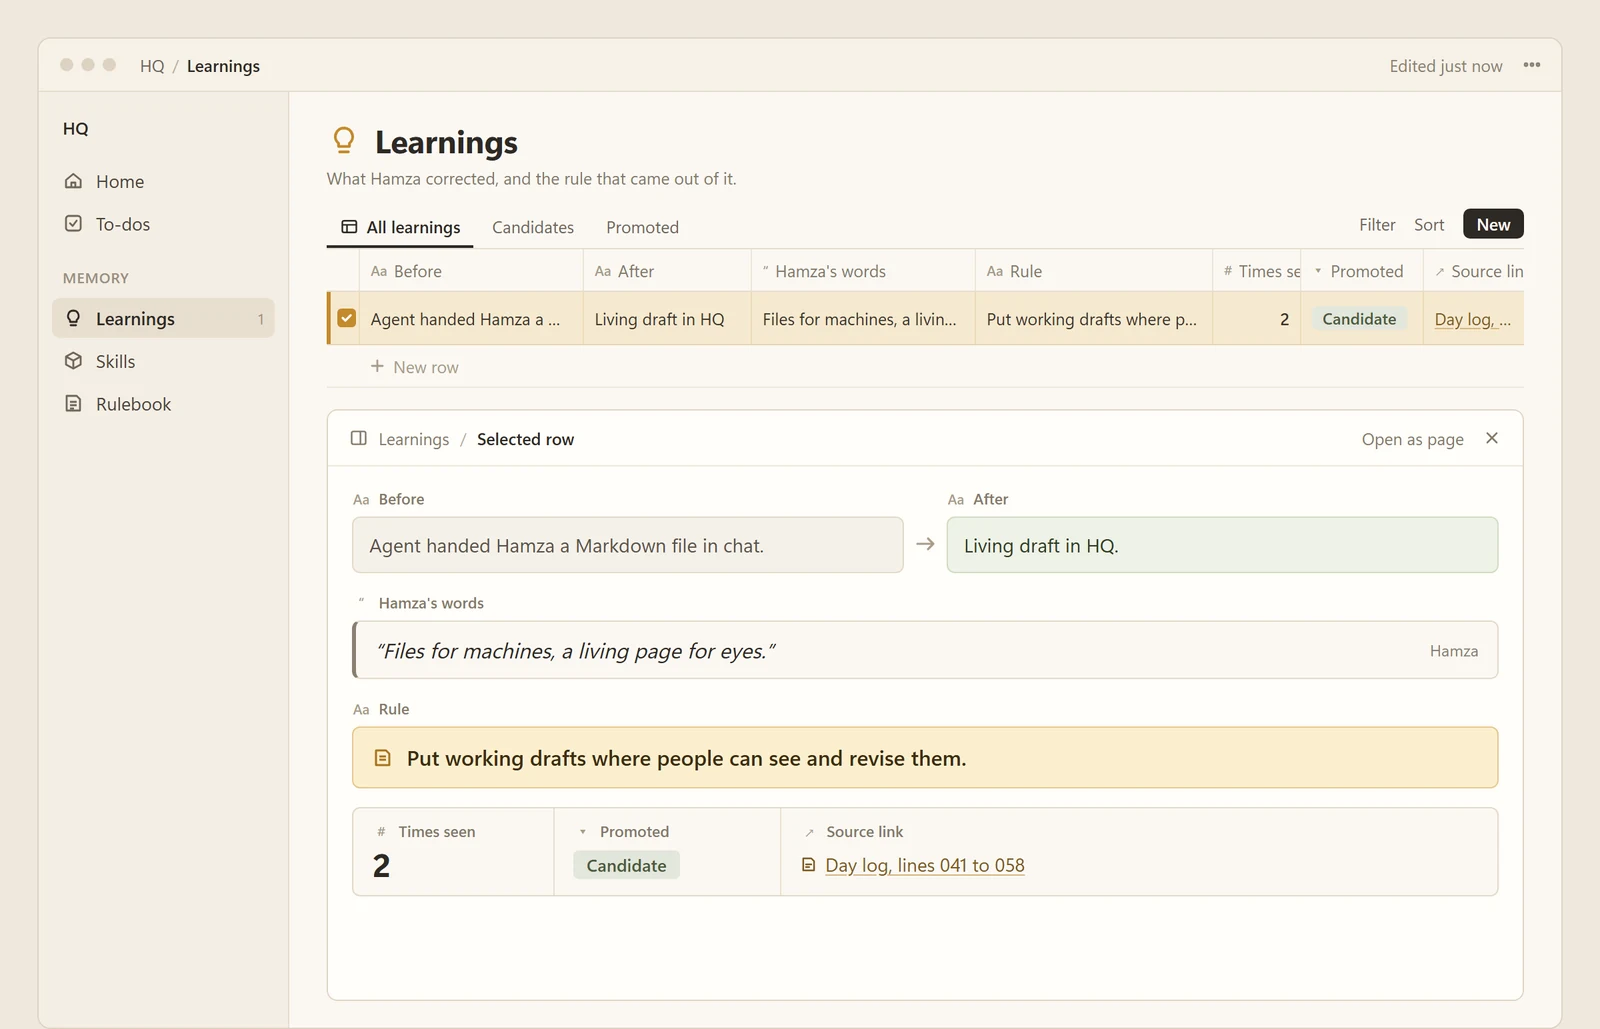Click the Hamza's words column header
Image resolution: width=1600 pixels, height=1029 pixels.
(x=863, y=271)
